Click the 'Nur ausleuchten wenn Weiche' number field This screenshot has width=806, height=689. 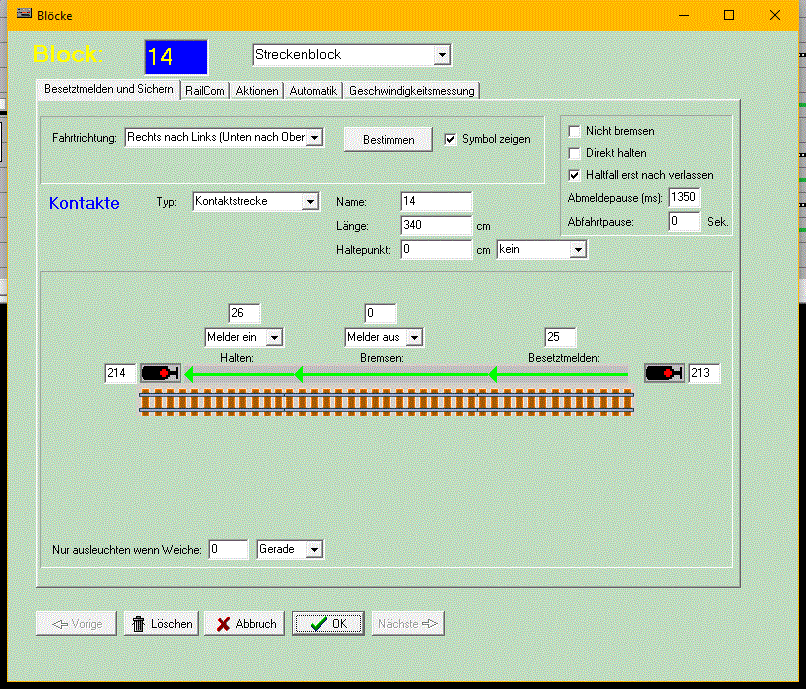point(229,549)
